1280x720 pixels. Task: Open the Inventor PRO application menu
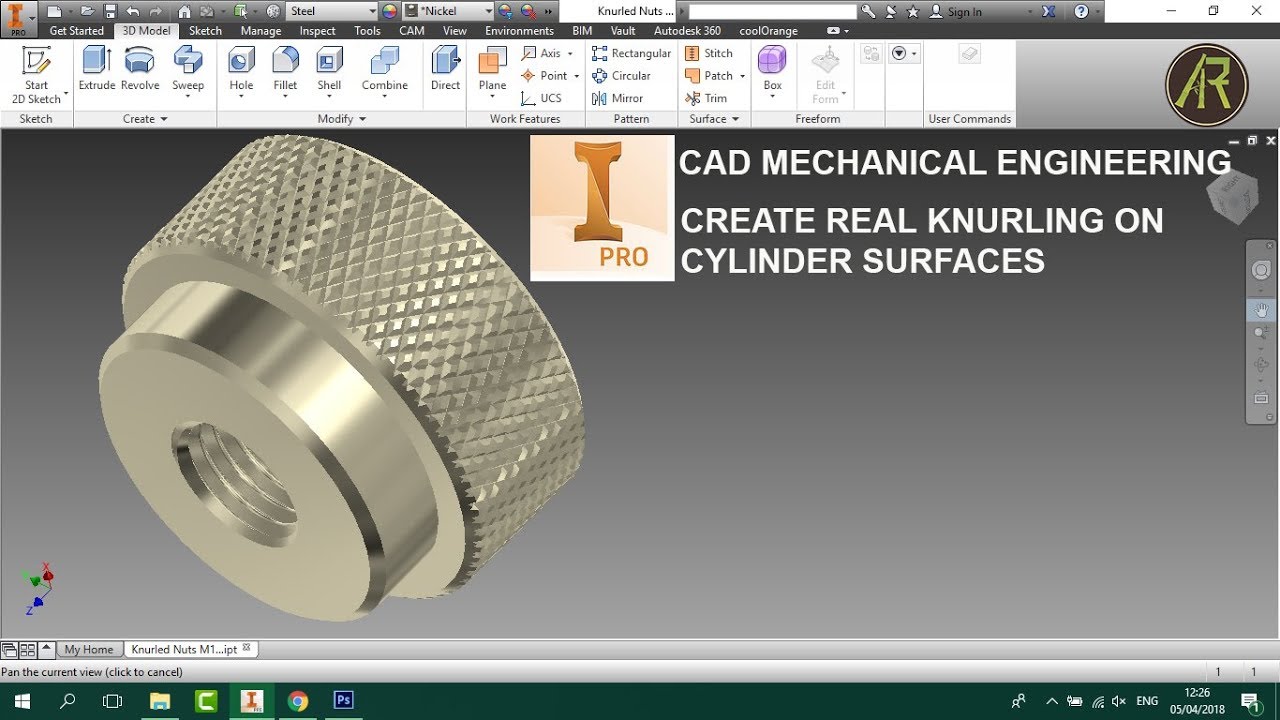17,17
